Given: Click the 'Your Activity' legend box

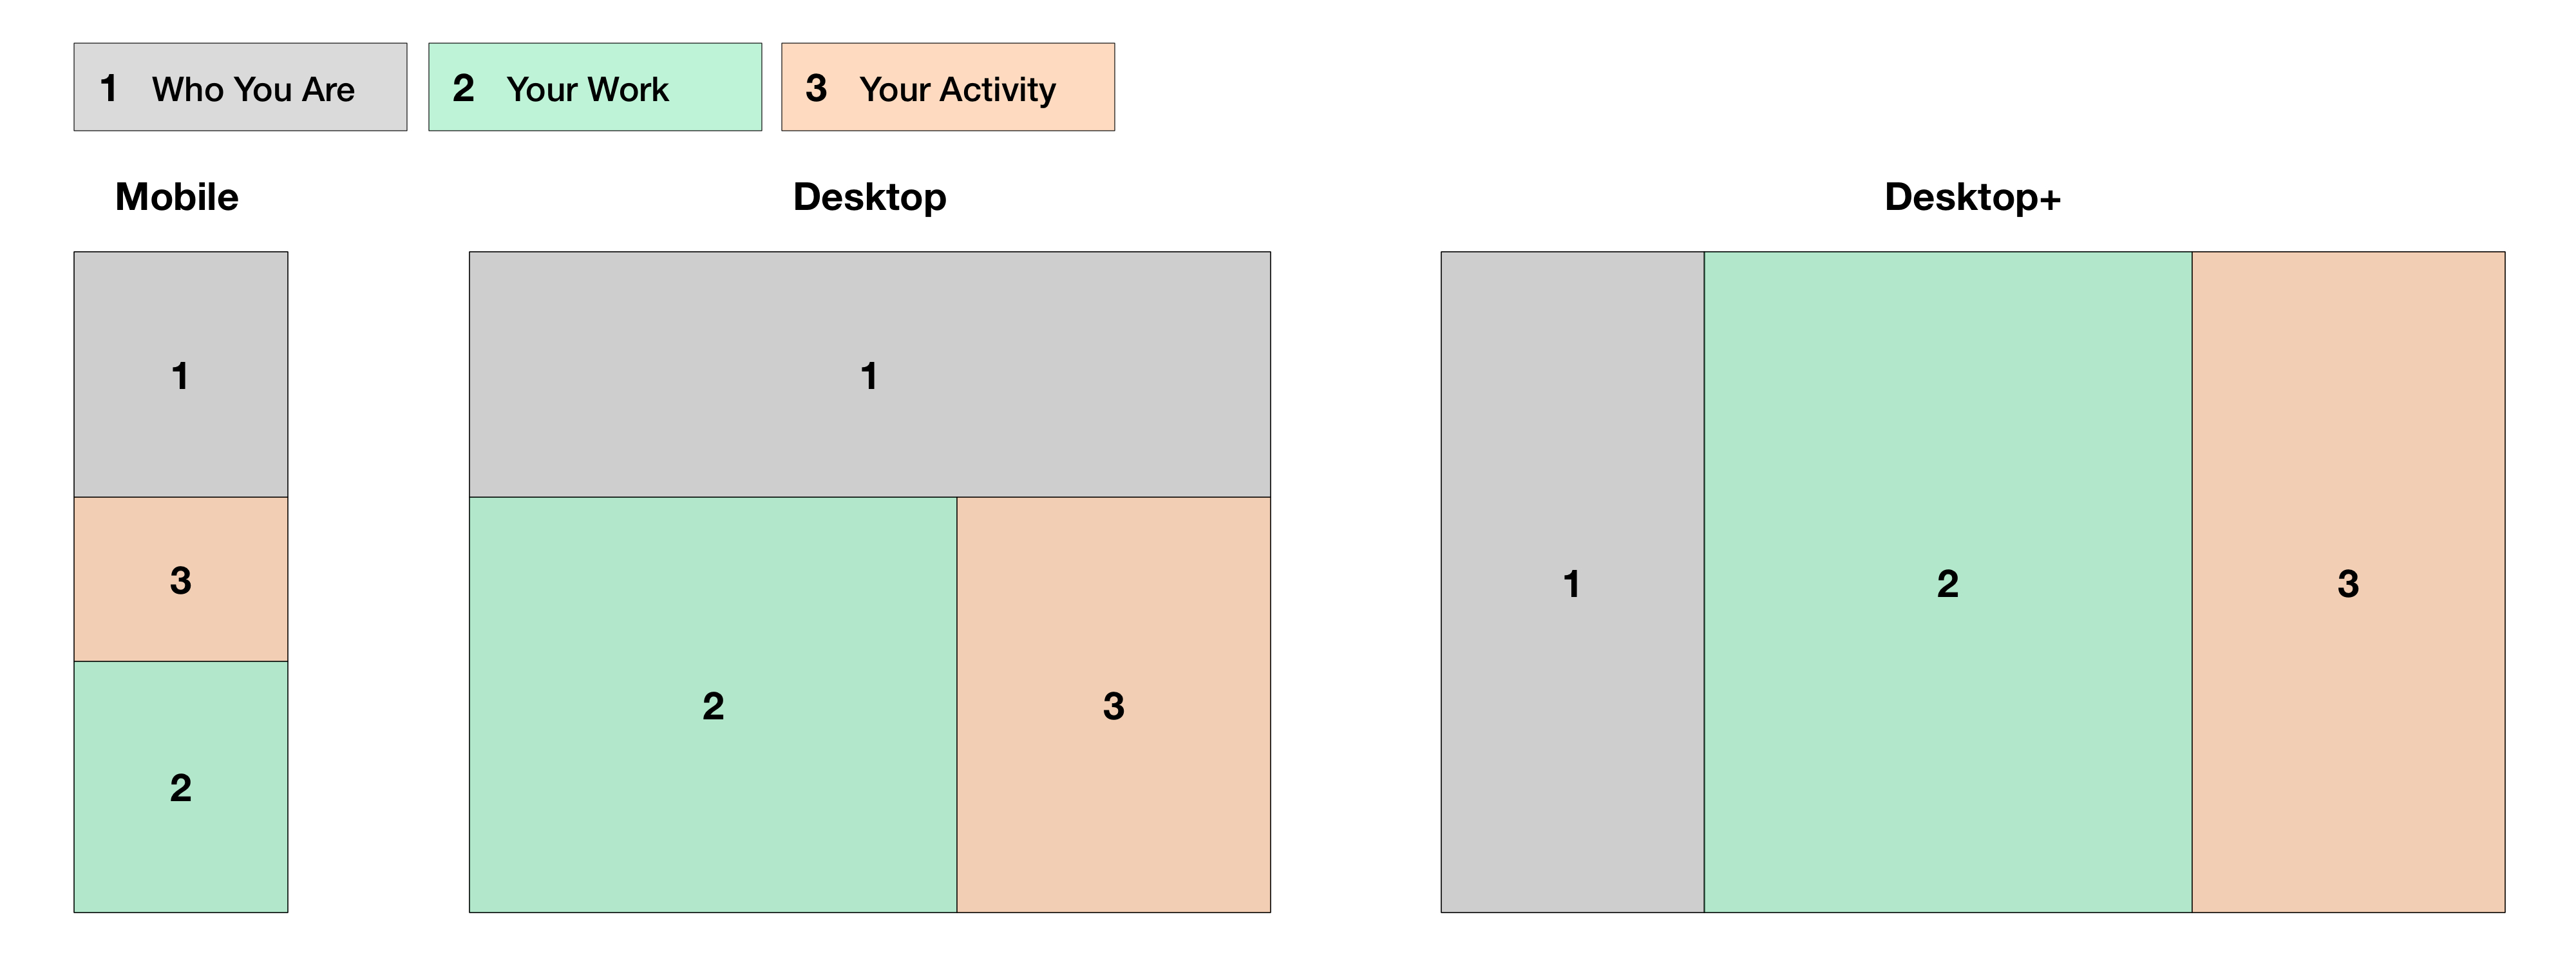Looking at the screenshot, I should [948, 87].
